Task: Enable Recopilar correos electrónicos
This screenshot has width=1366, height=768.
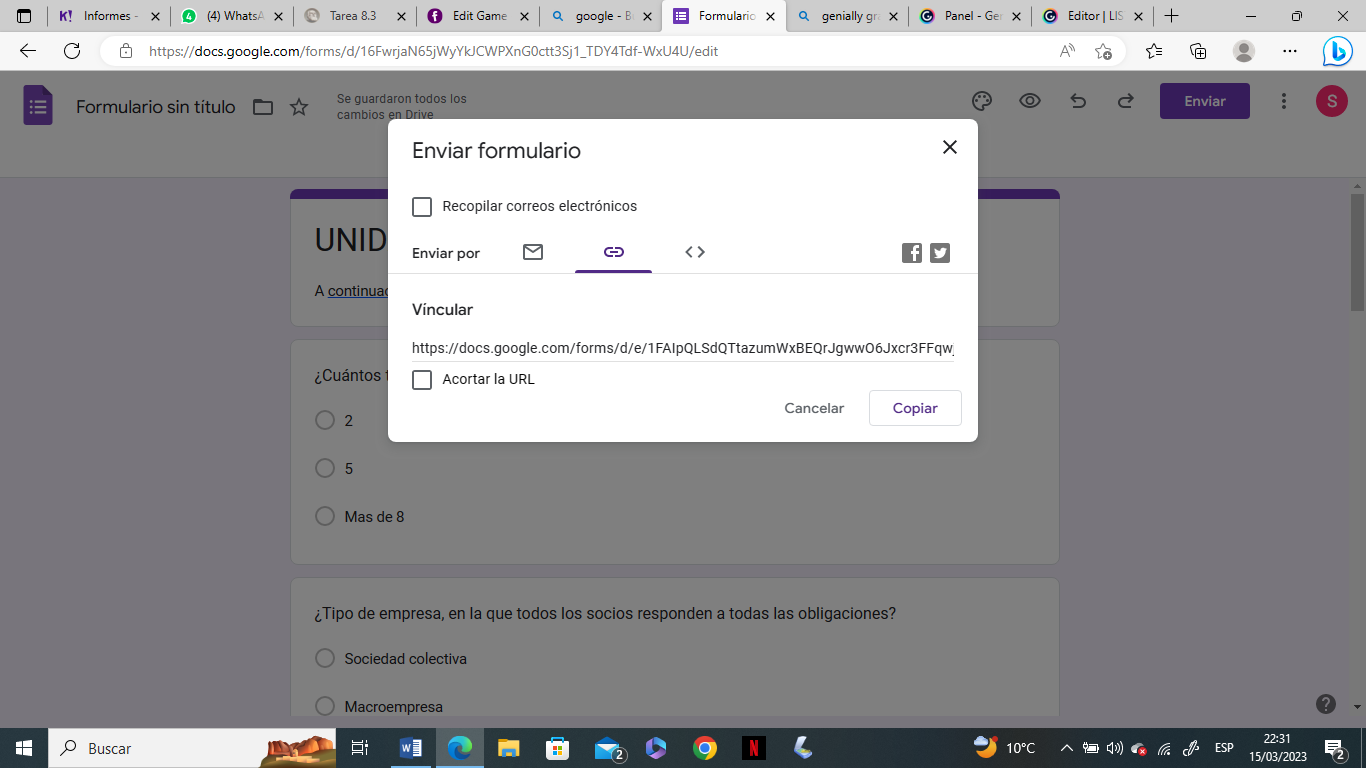Action: point(422,206)
